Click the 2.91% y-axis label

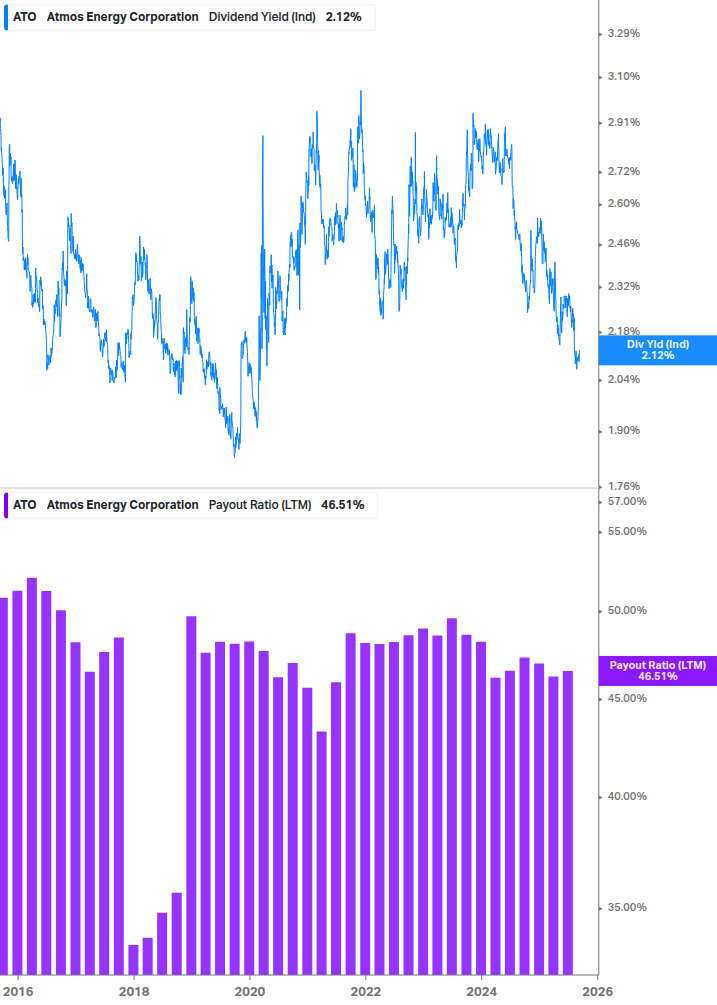623,122
